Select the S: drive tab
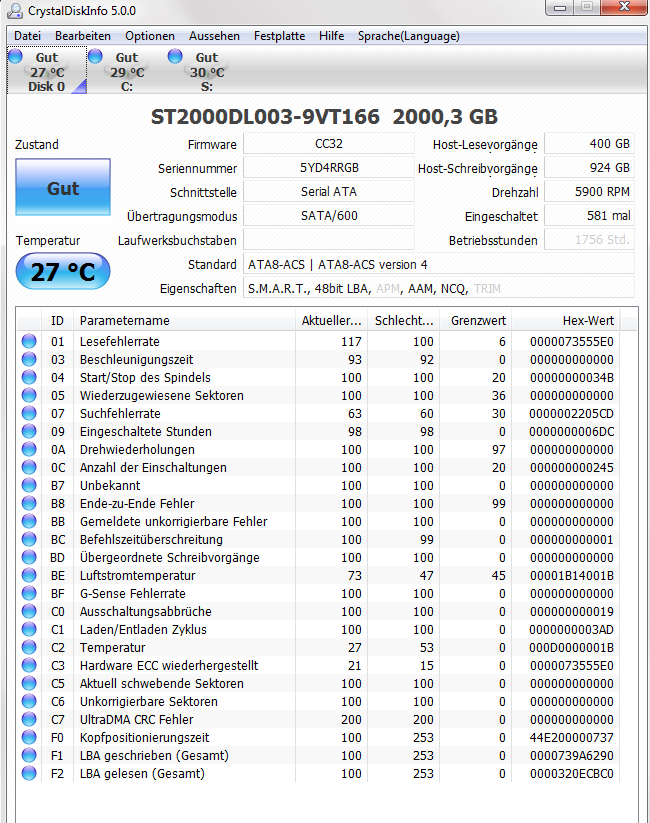 coord(206,71)
